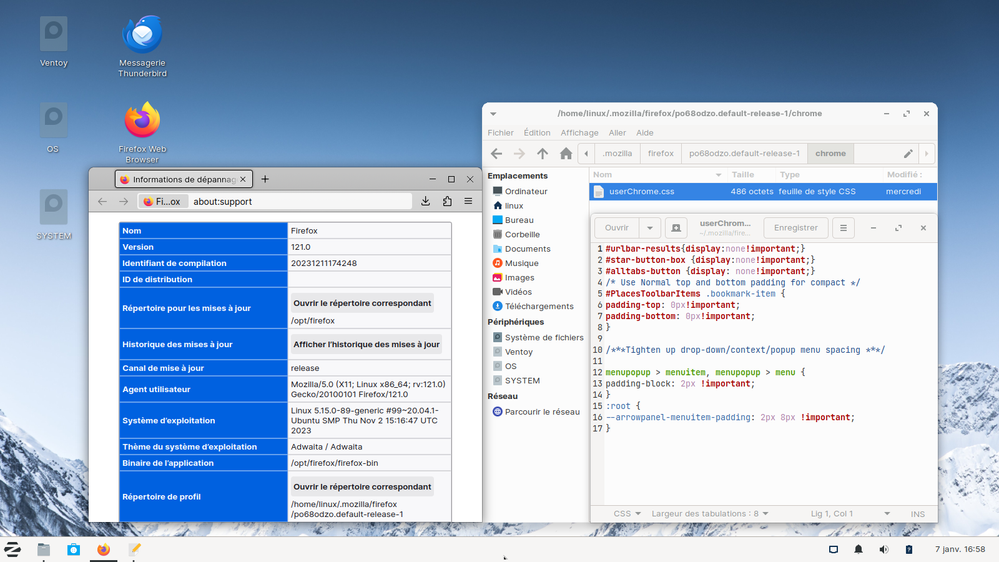Click Firefox forward arrow button
Viewport: 999px width, 562px height.
[124, 201]
